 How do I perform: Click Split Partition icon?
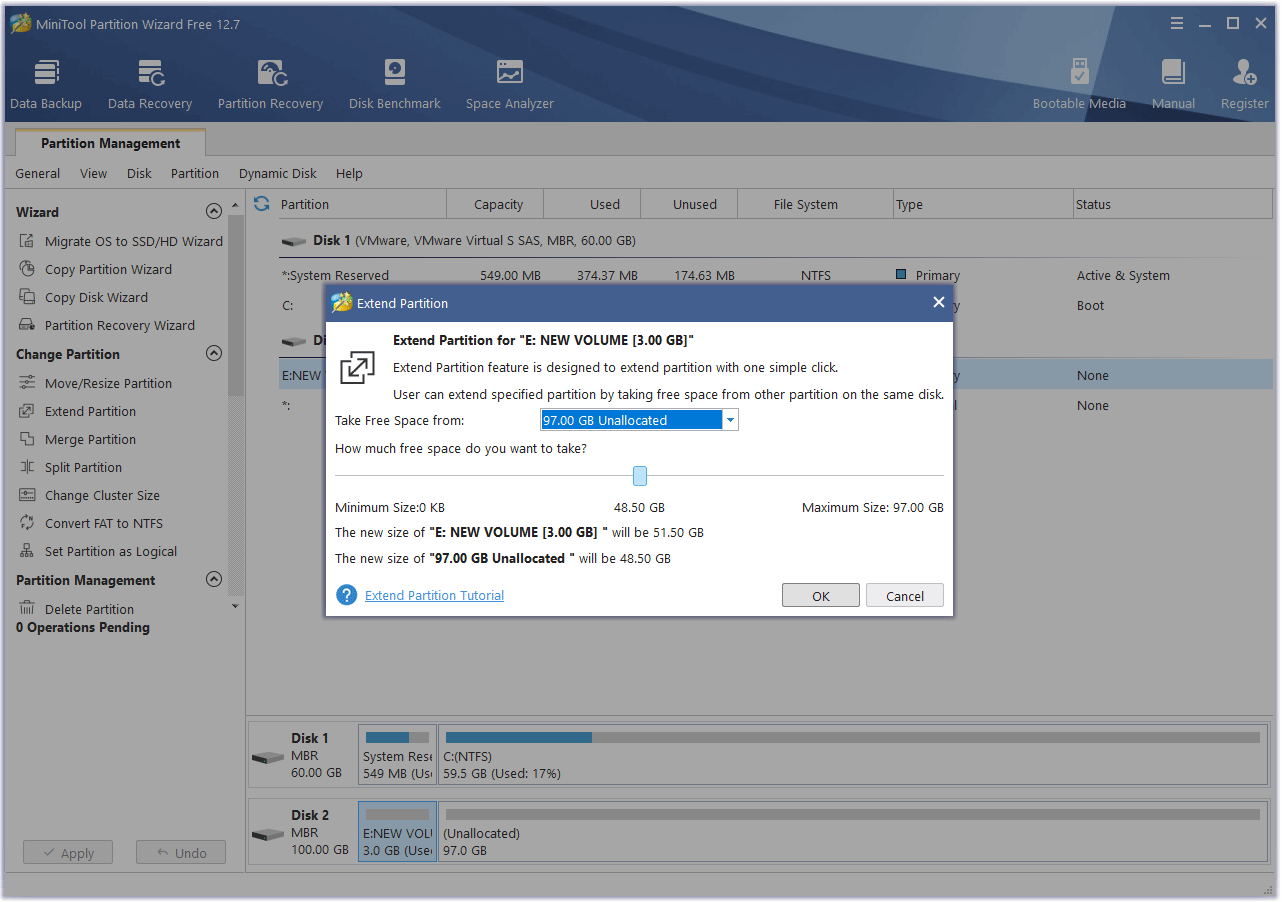[27, 467]
